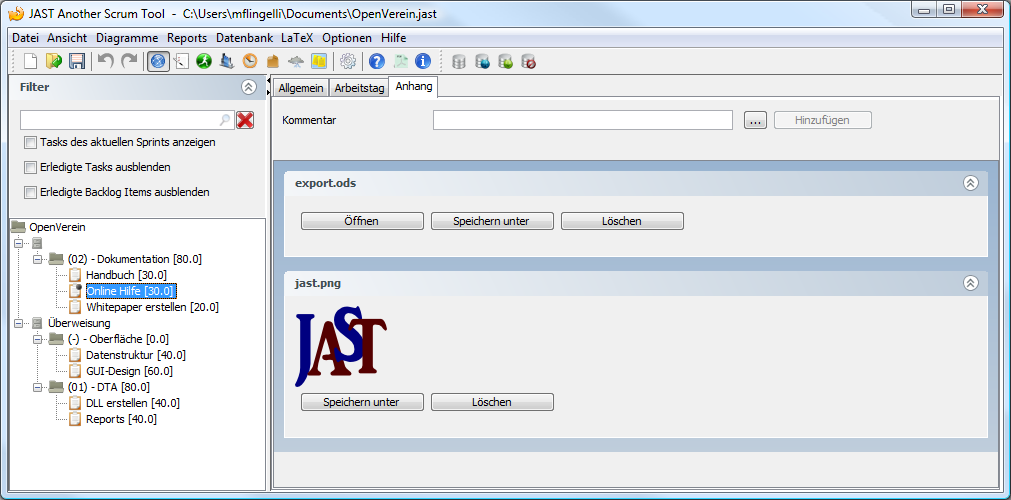Click the green running-man sprint icon
This screenshot has height=500, width=1011.
pyautogui.click(x=204, y=61)
